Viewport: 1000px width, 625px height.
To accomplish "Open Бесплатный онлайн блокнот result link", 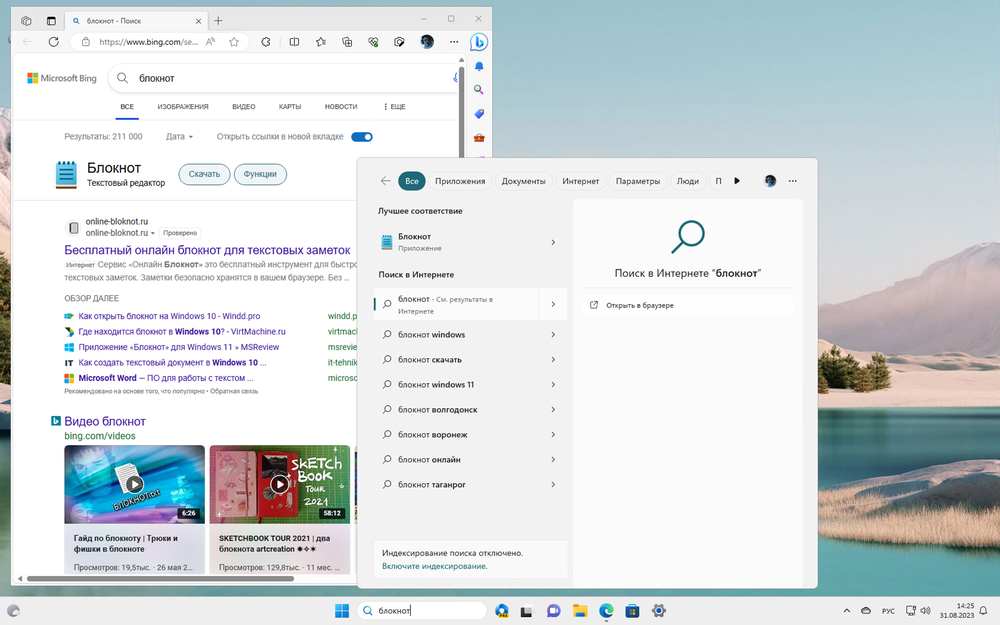I will tap(207, 250).
